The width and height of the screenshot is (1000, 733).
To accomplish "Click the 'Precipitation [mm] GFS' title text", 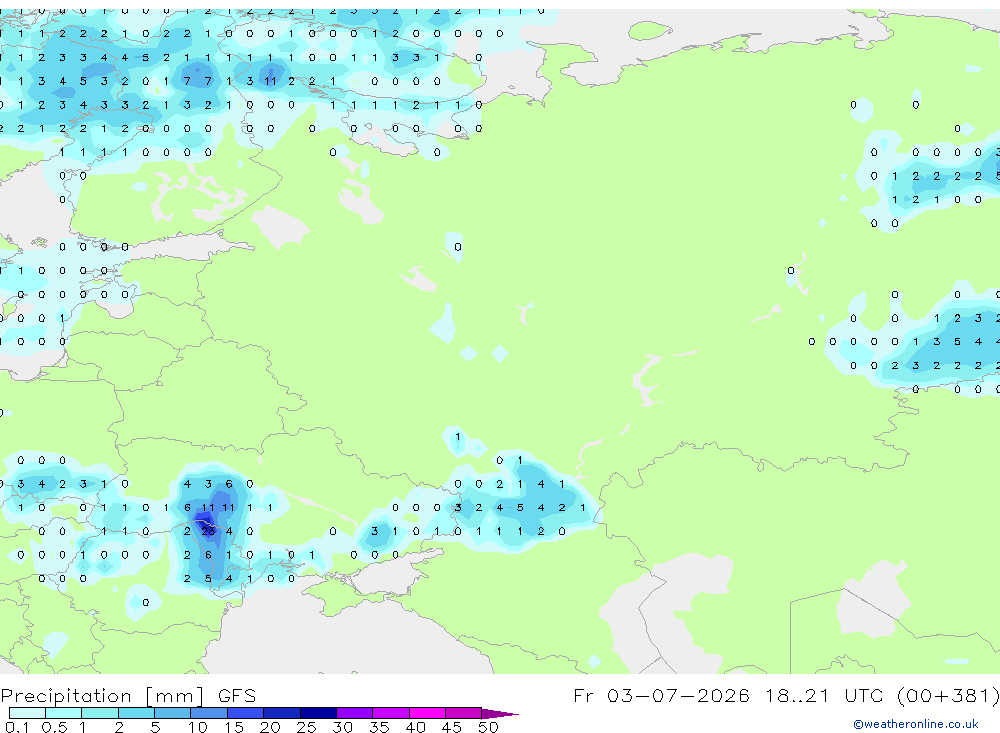I will coord(128,696).
